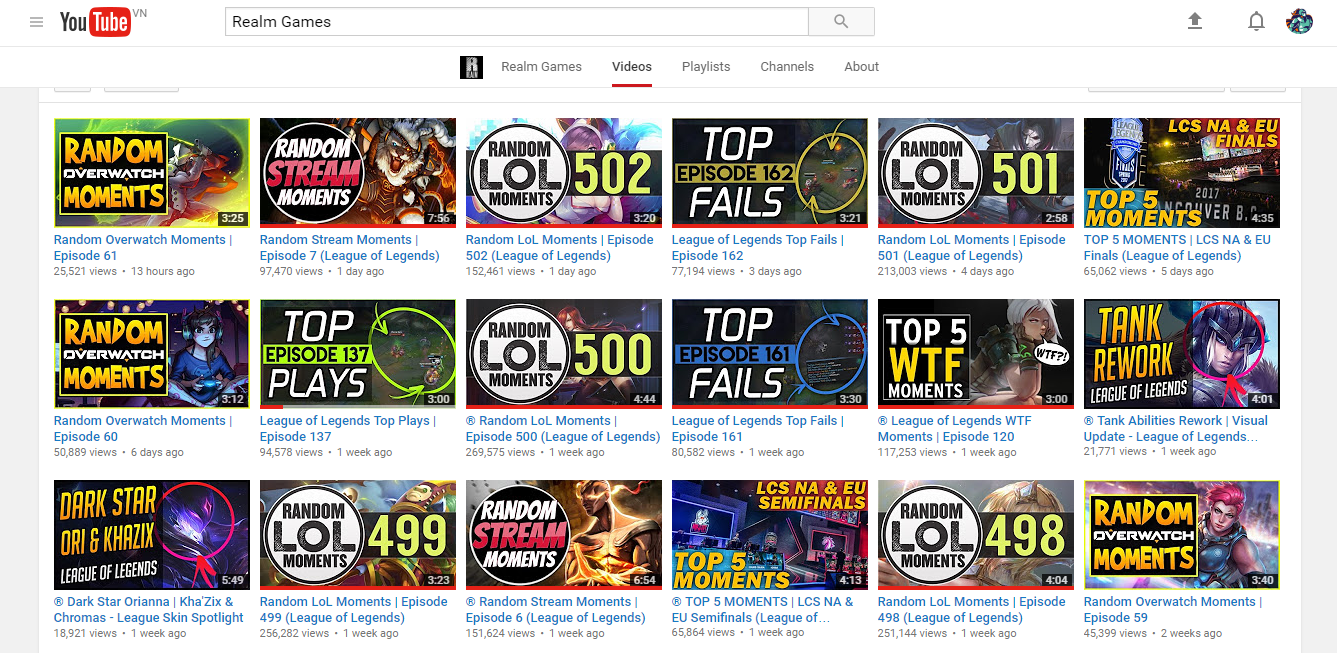Screen dimensions: 1341x655
Task: Open the Random LoL Moments 498 thumbnail
Action: (x=976, y=535)
